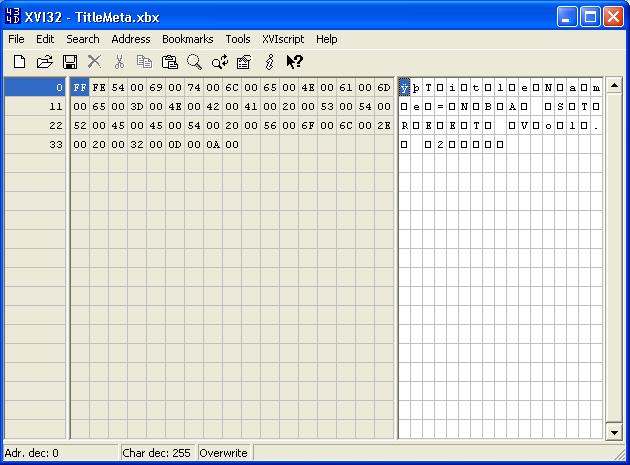The height and width of the screenshot is (465, 630).
Task: Click address label 22
Action: coord(35,125)
